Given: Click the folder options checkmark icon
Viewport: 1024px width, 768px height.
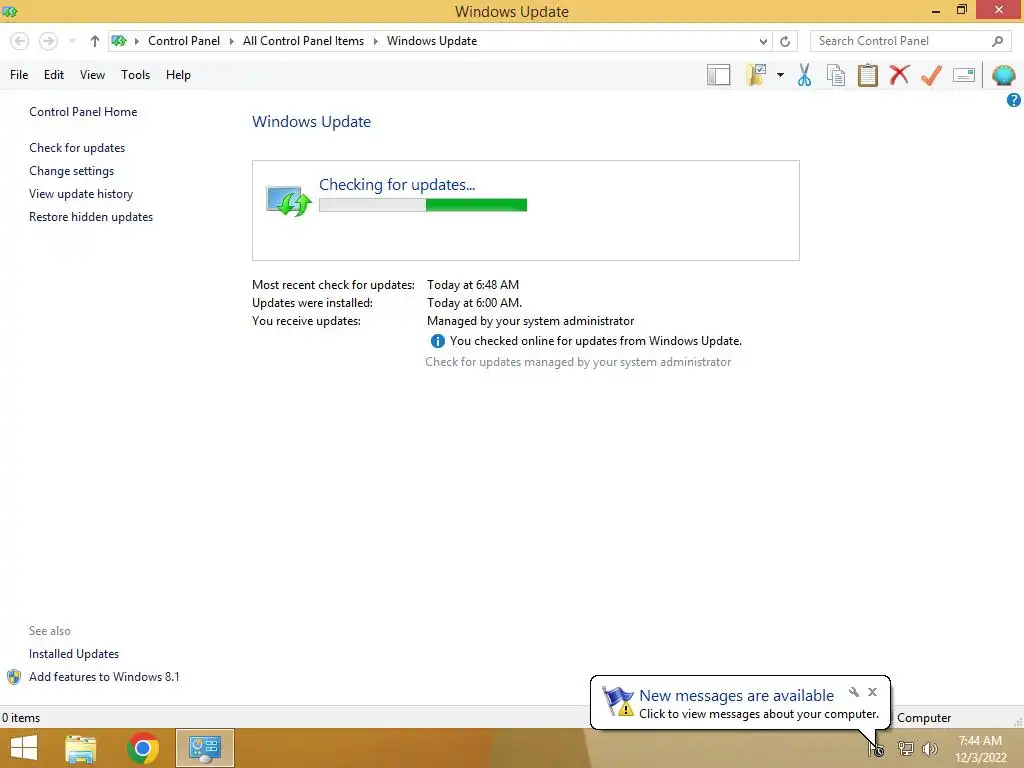Looking at the screenshot, I should 757,75.
